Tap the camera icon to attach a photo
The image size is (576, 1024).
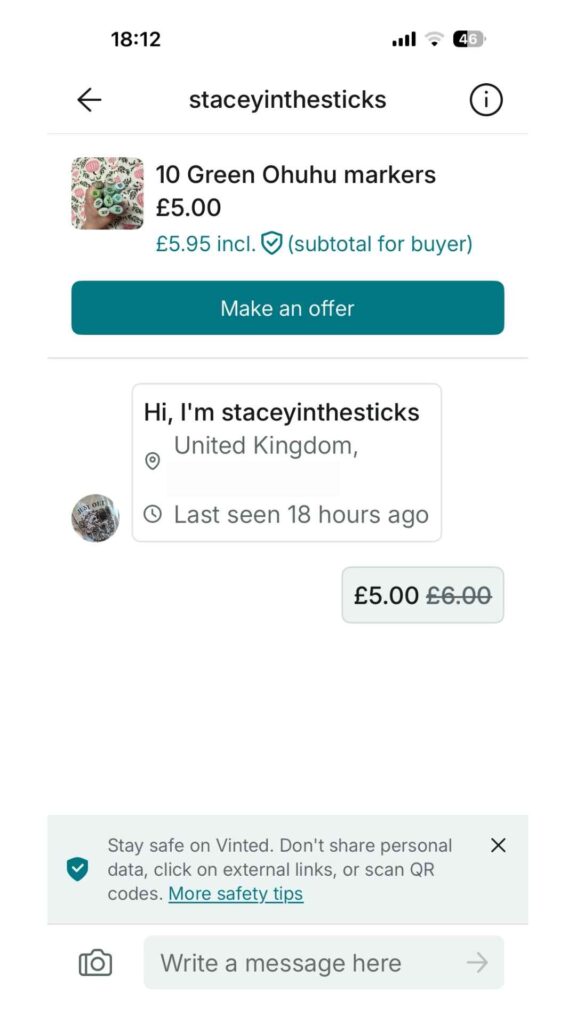click(x=94, y=962)
